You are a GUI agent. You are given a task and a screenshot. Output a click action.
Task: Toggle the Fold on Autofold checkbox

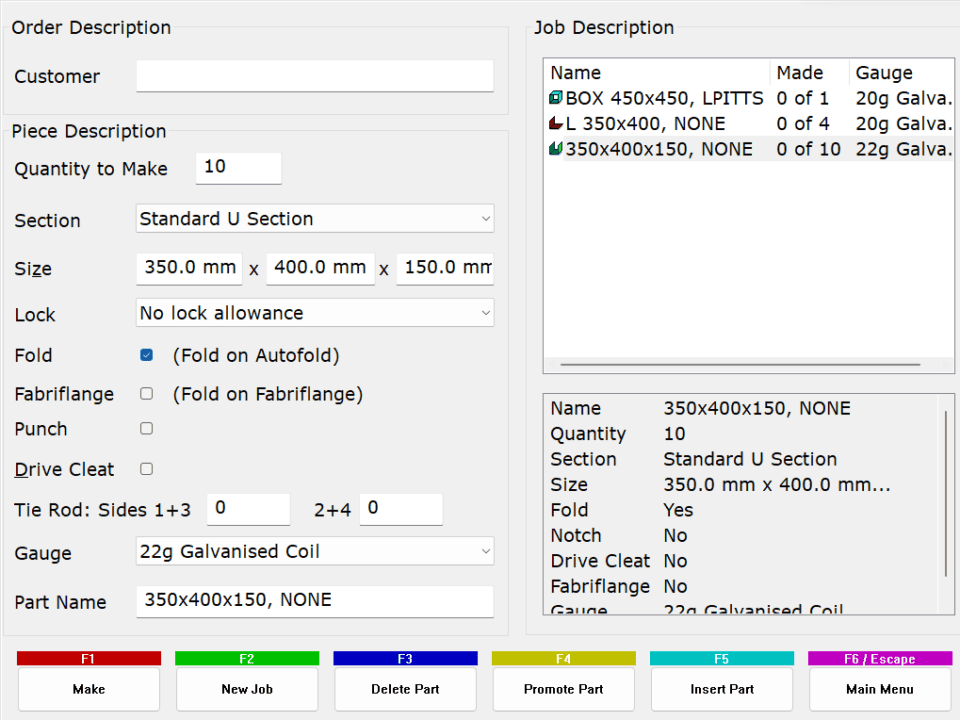pyautogui.click(x=147, y=355)
